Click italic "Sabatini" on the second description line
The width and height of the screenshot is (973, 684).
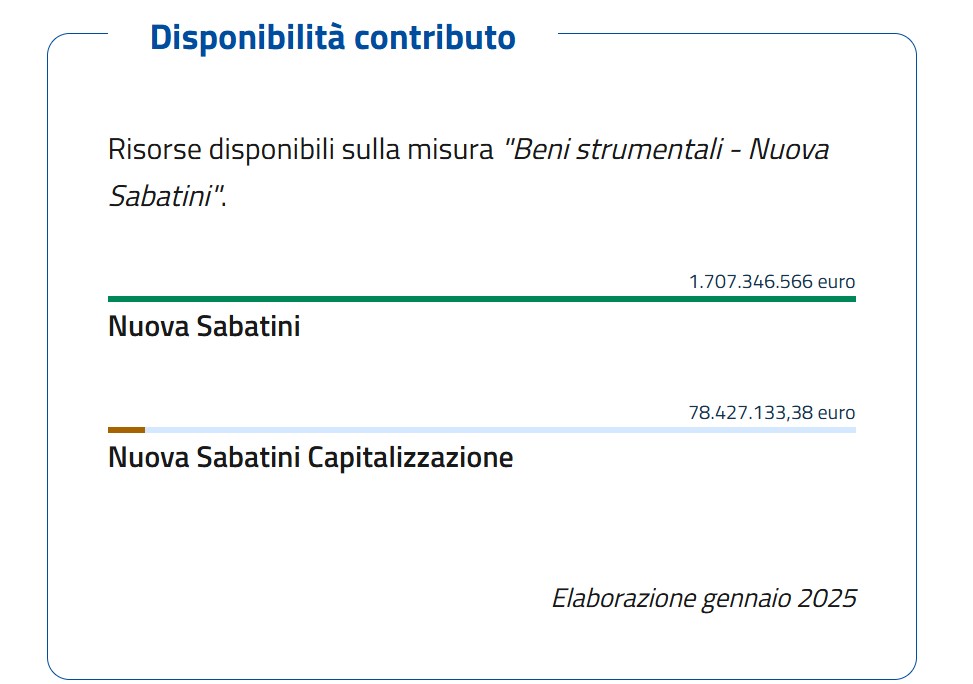coord(160,194)
